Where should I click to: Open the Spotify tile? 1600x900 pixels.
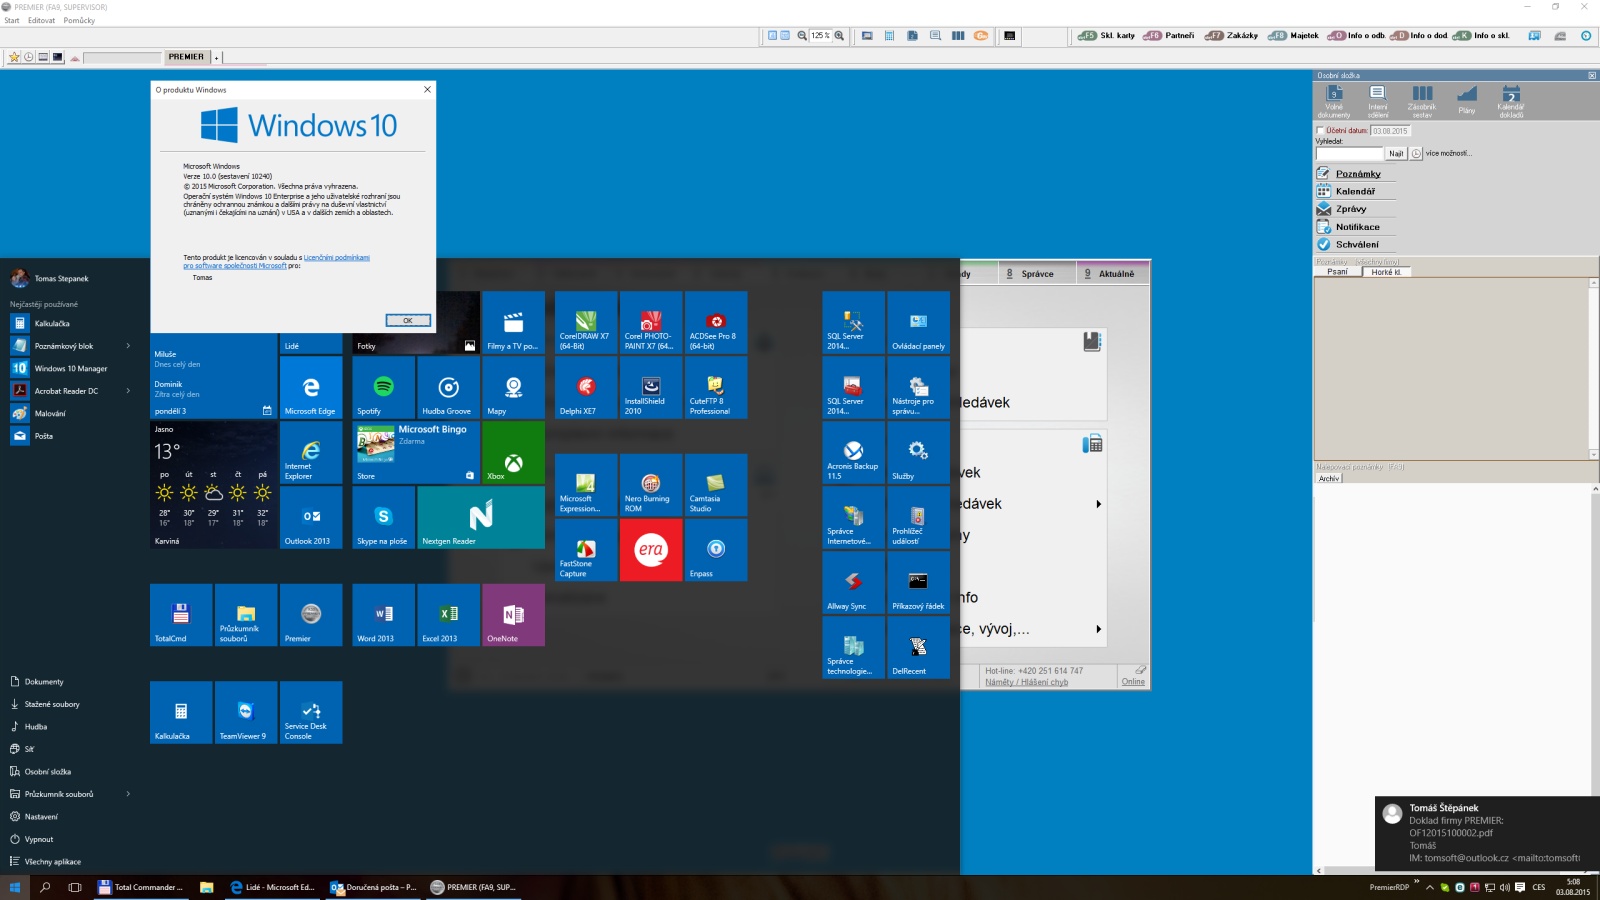pyautogui.click(x=383, y=387)
